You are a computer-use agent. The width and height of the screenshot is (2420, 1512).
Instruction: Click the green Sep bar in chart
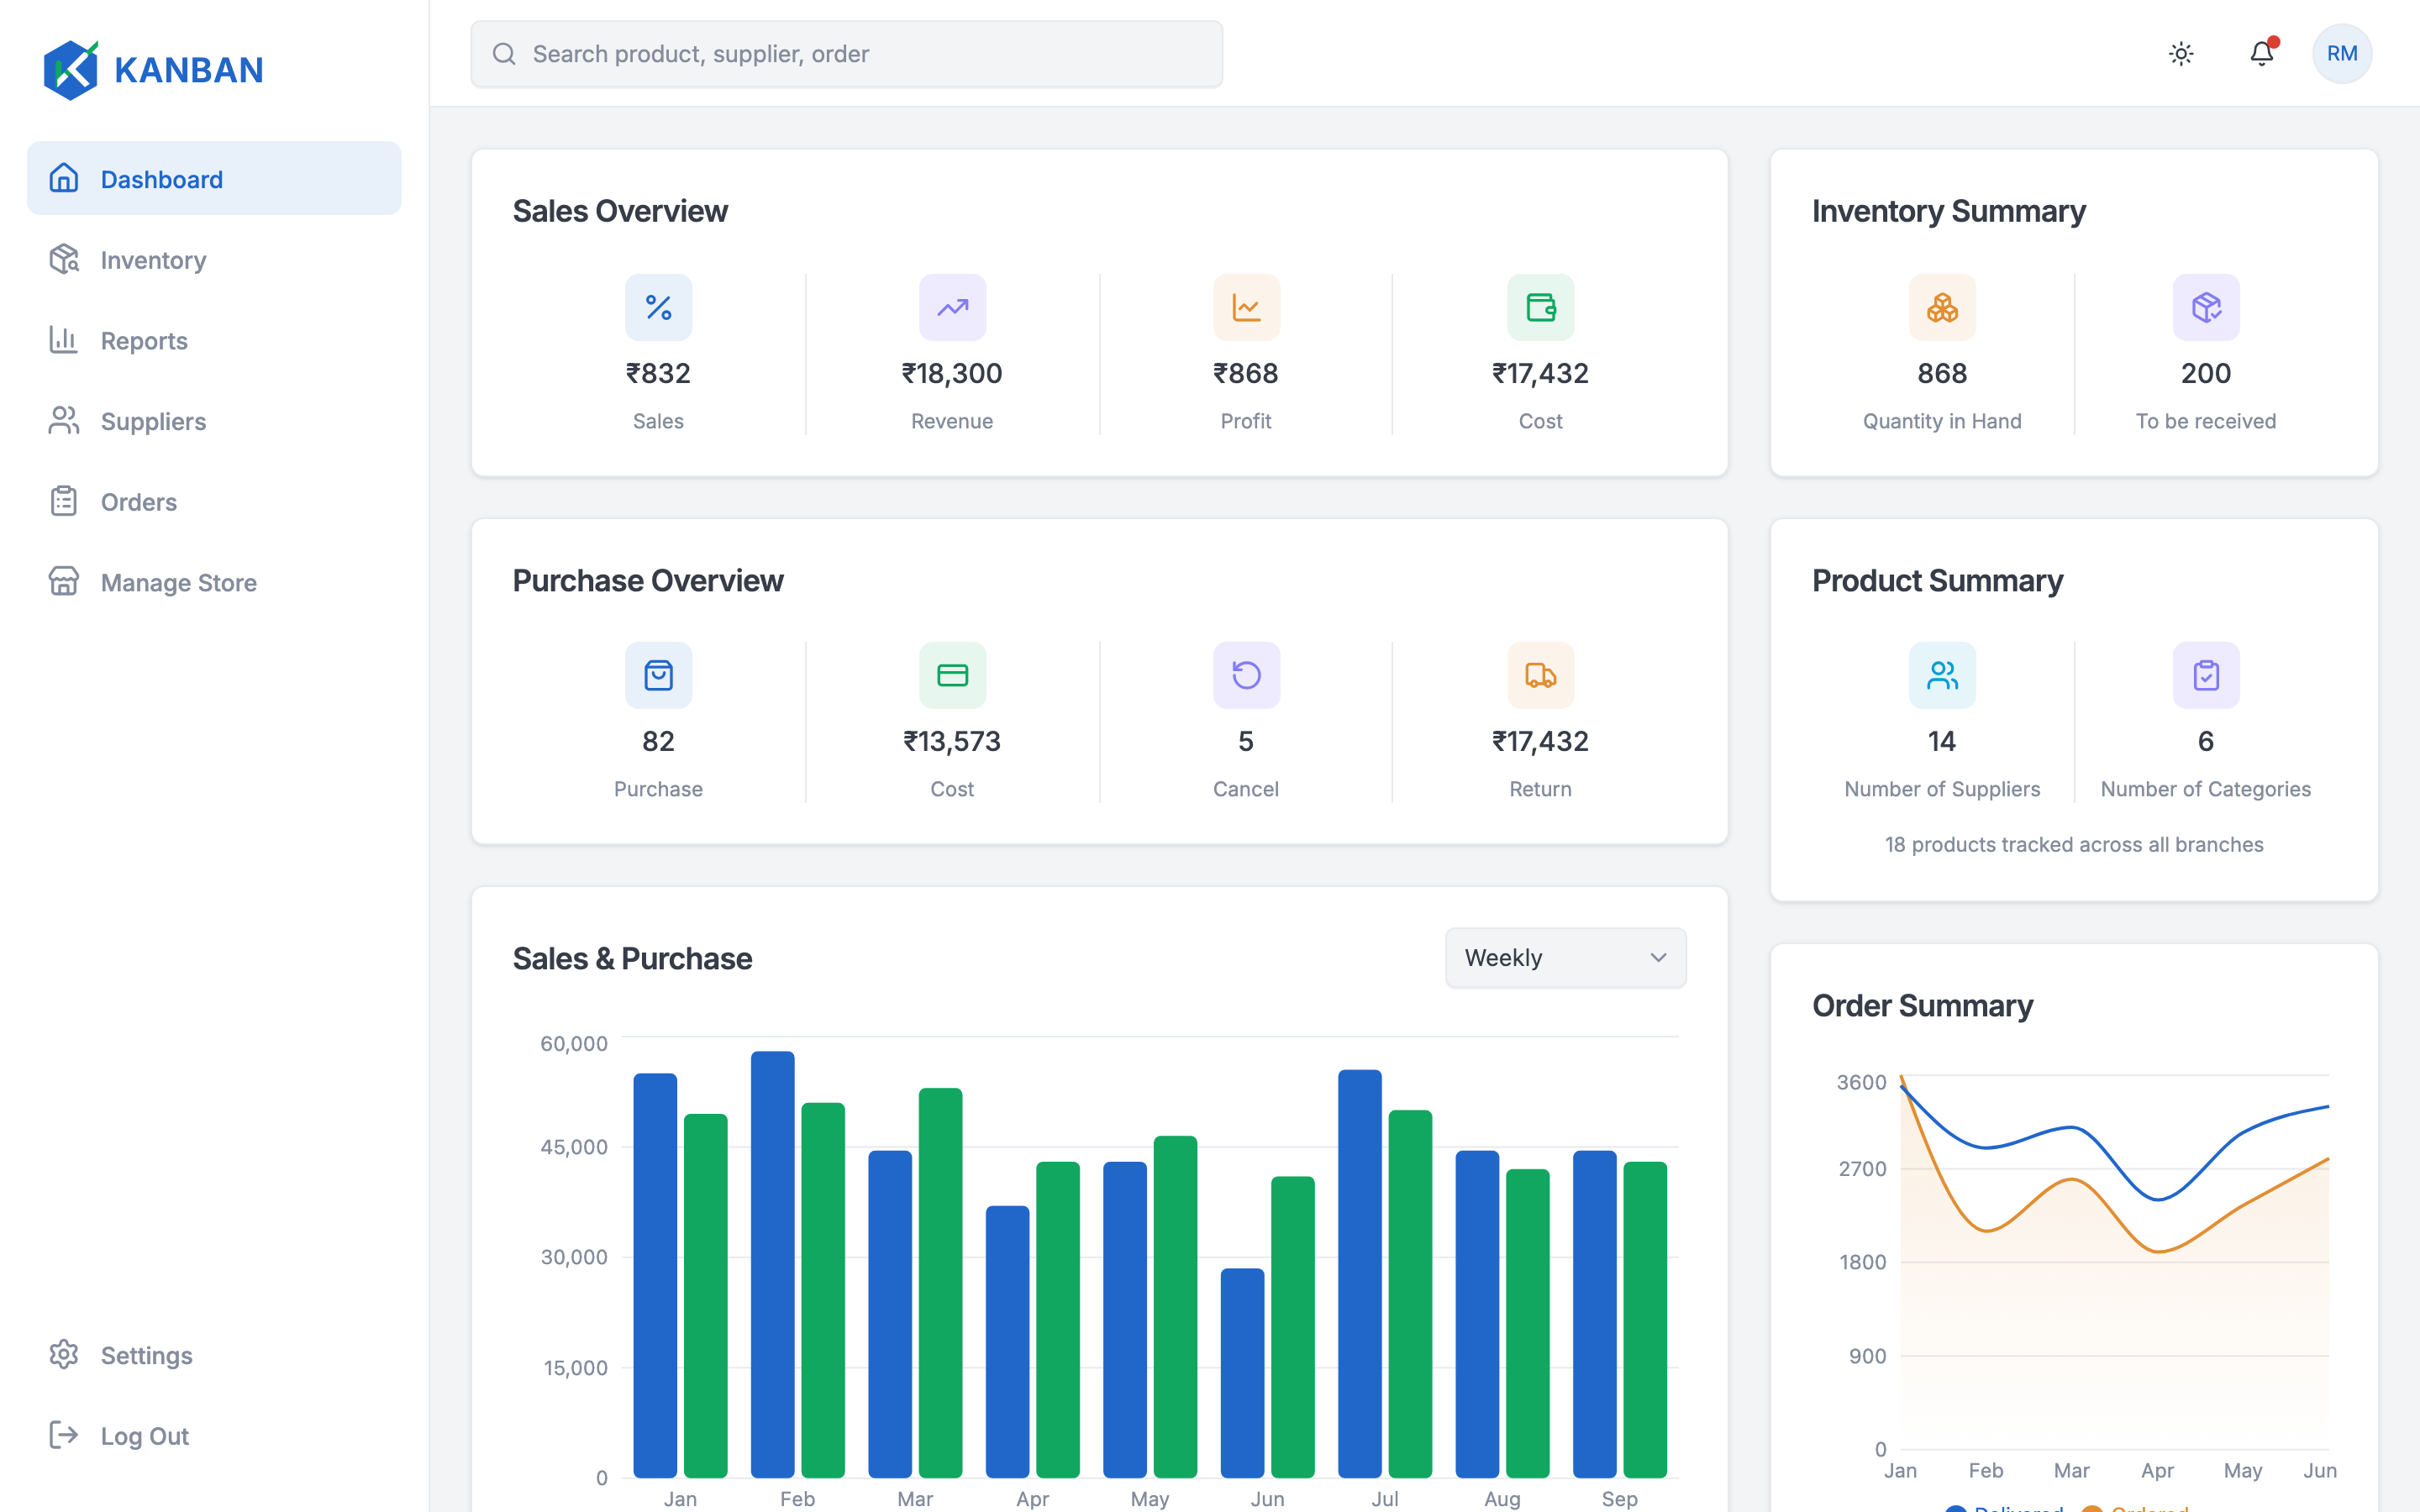(1645, 1319)
